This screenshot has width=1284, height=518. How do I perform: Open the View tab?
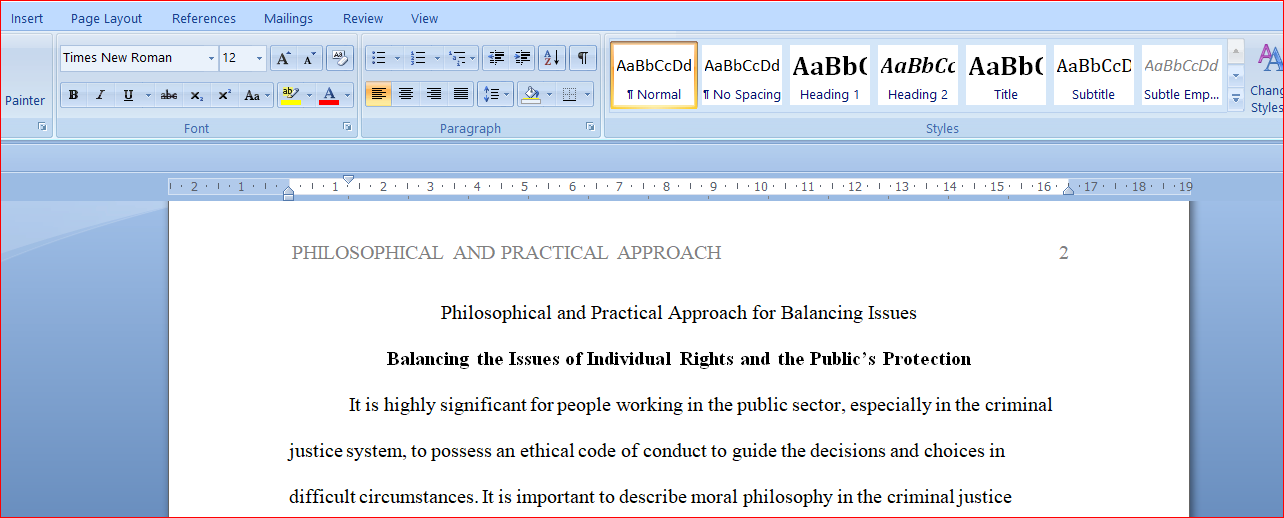(425, 18)
